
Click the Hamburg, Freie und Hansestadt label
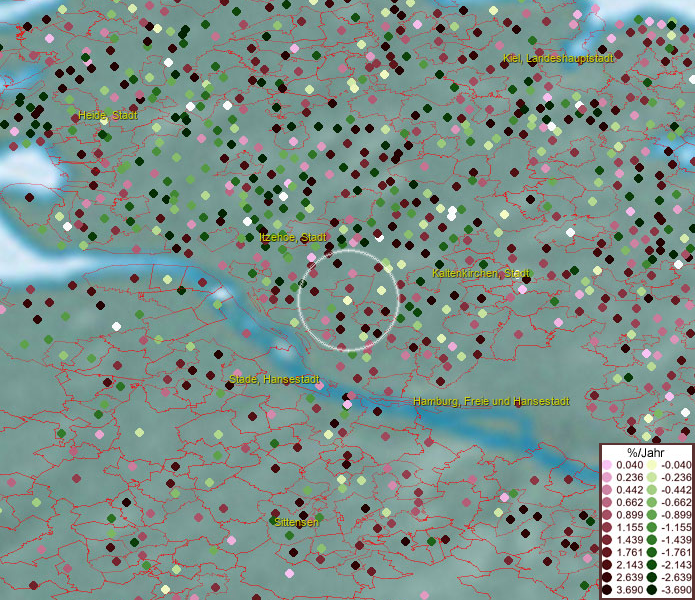pos(491,401)
